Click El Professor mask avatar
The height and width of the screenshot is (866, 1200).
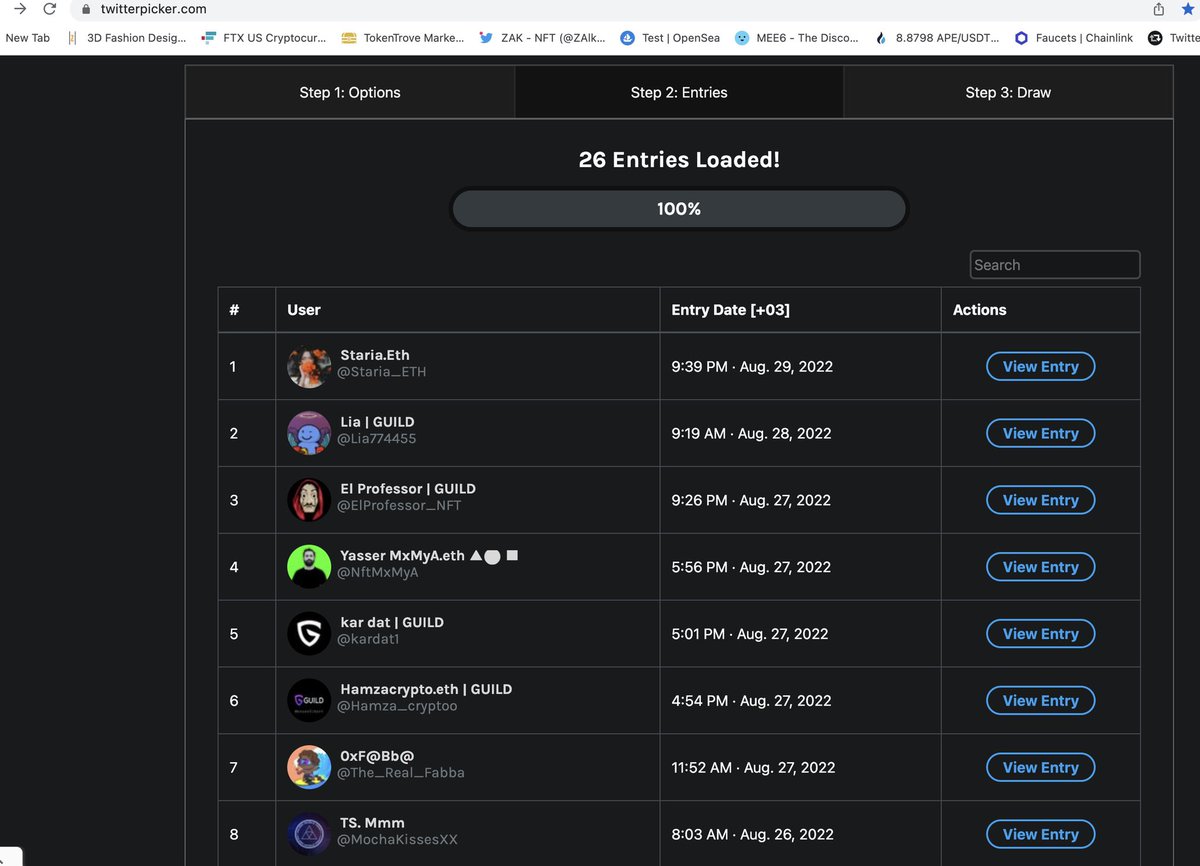point(309,500)
